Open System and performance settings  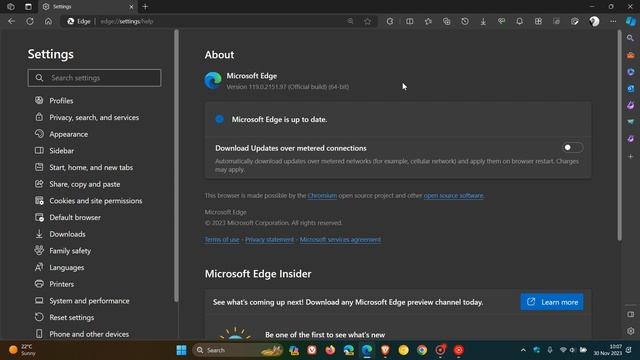point(89,301)
